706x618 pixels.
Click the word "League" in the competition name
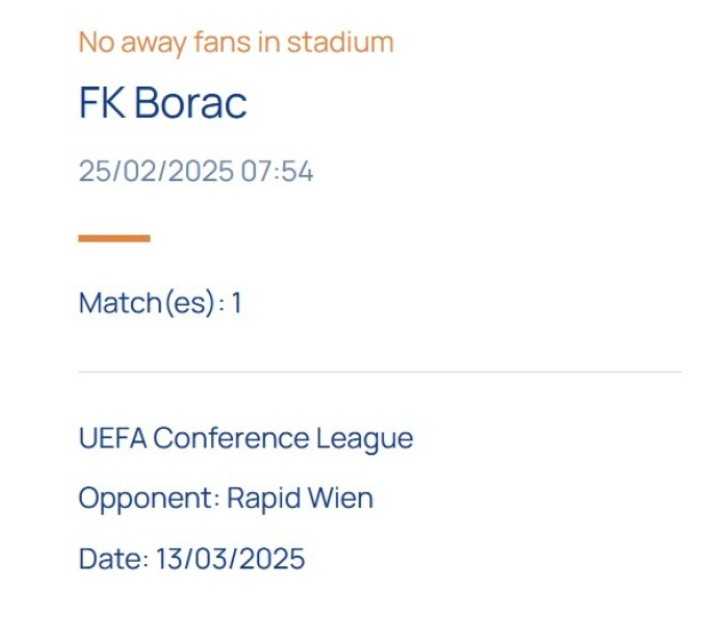click(x=364, y=439)
